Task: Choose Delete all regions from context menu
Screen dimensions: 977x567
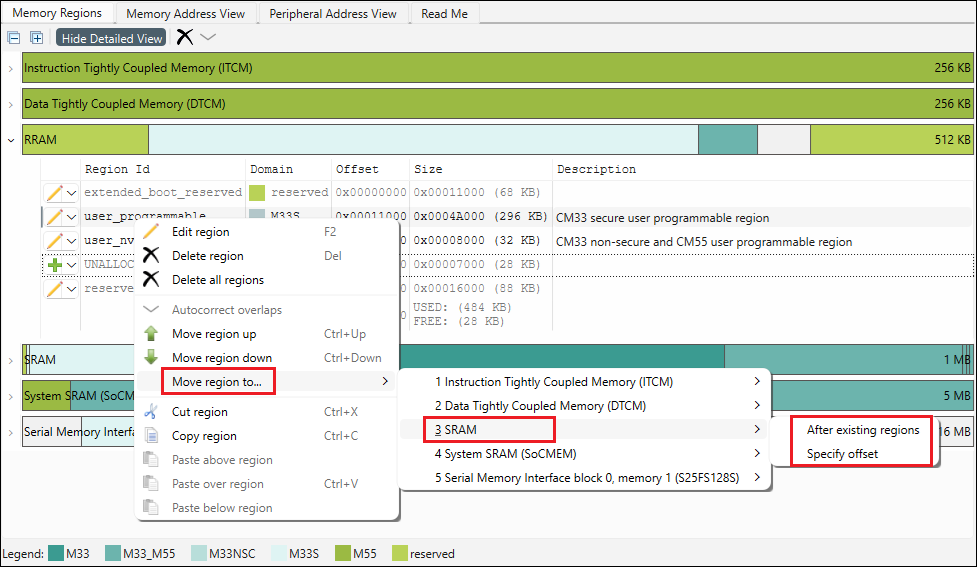Action: pos(217,280)
